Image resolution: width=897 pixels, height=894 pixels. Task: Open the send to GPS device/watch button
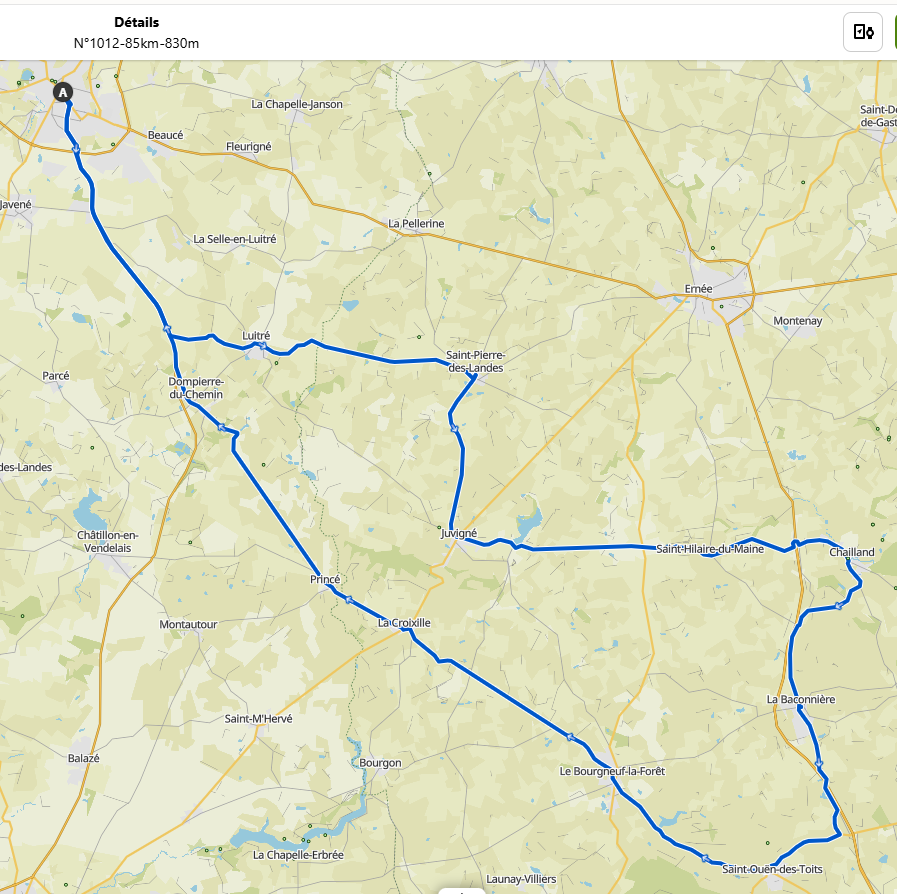(x=863, y=32)
